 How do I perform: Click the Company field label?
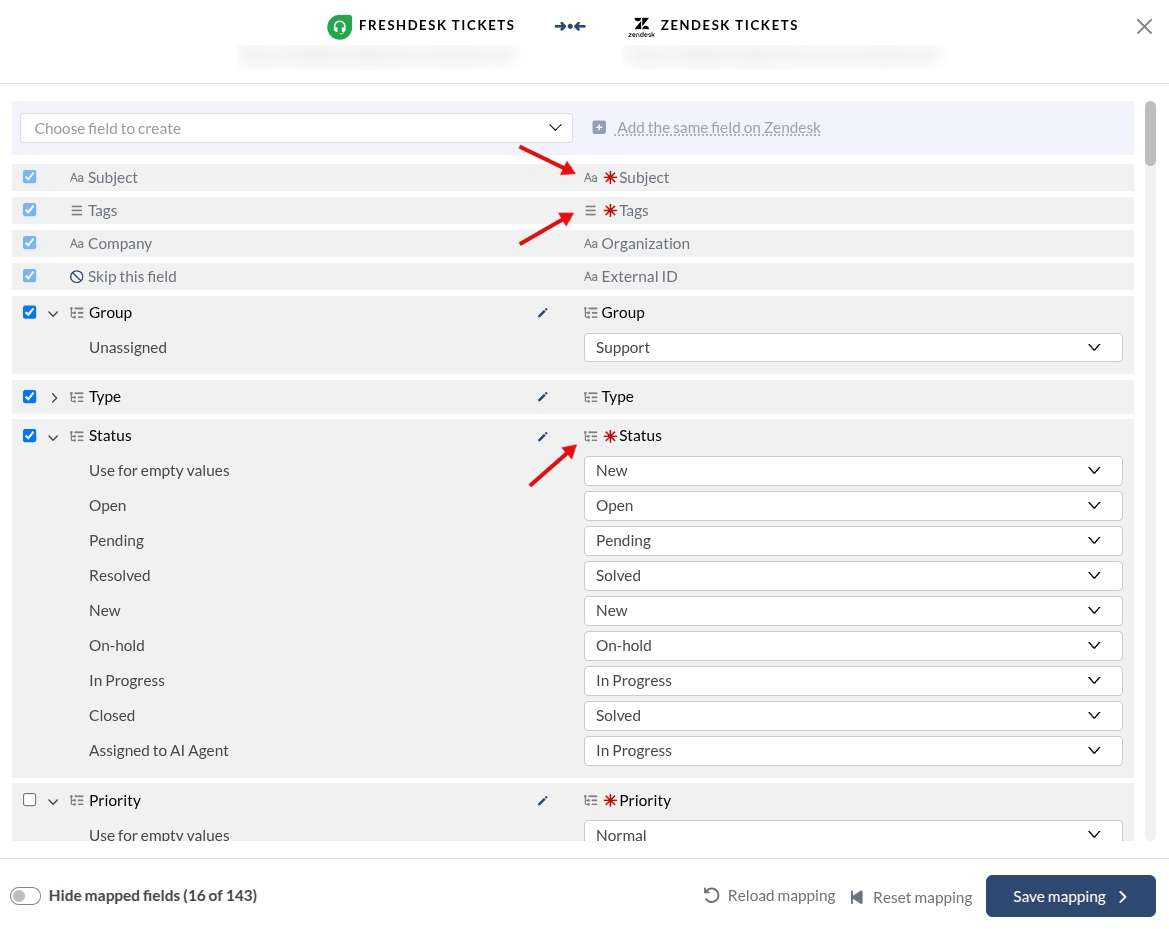pyautogui.click(x=120, y=244)
